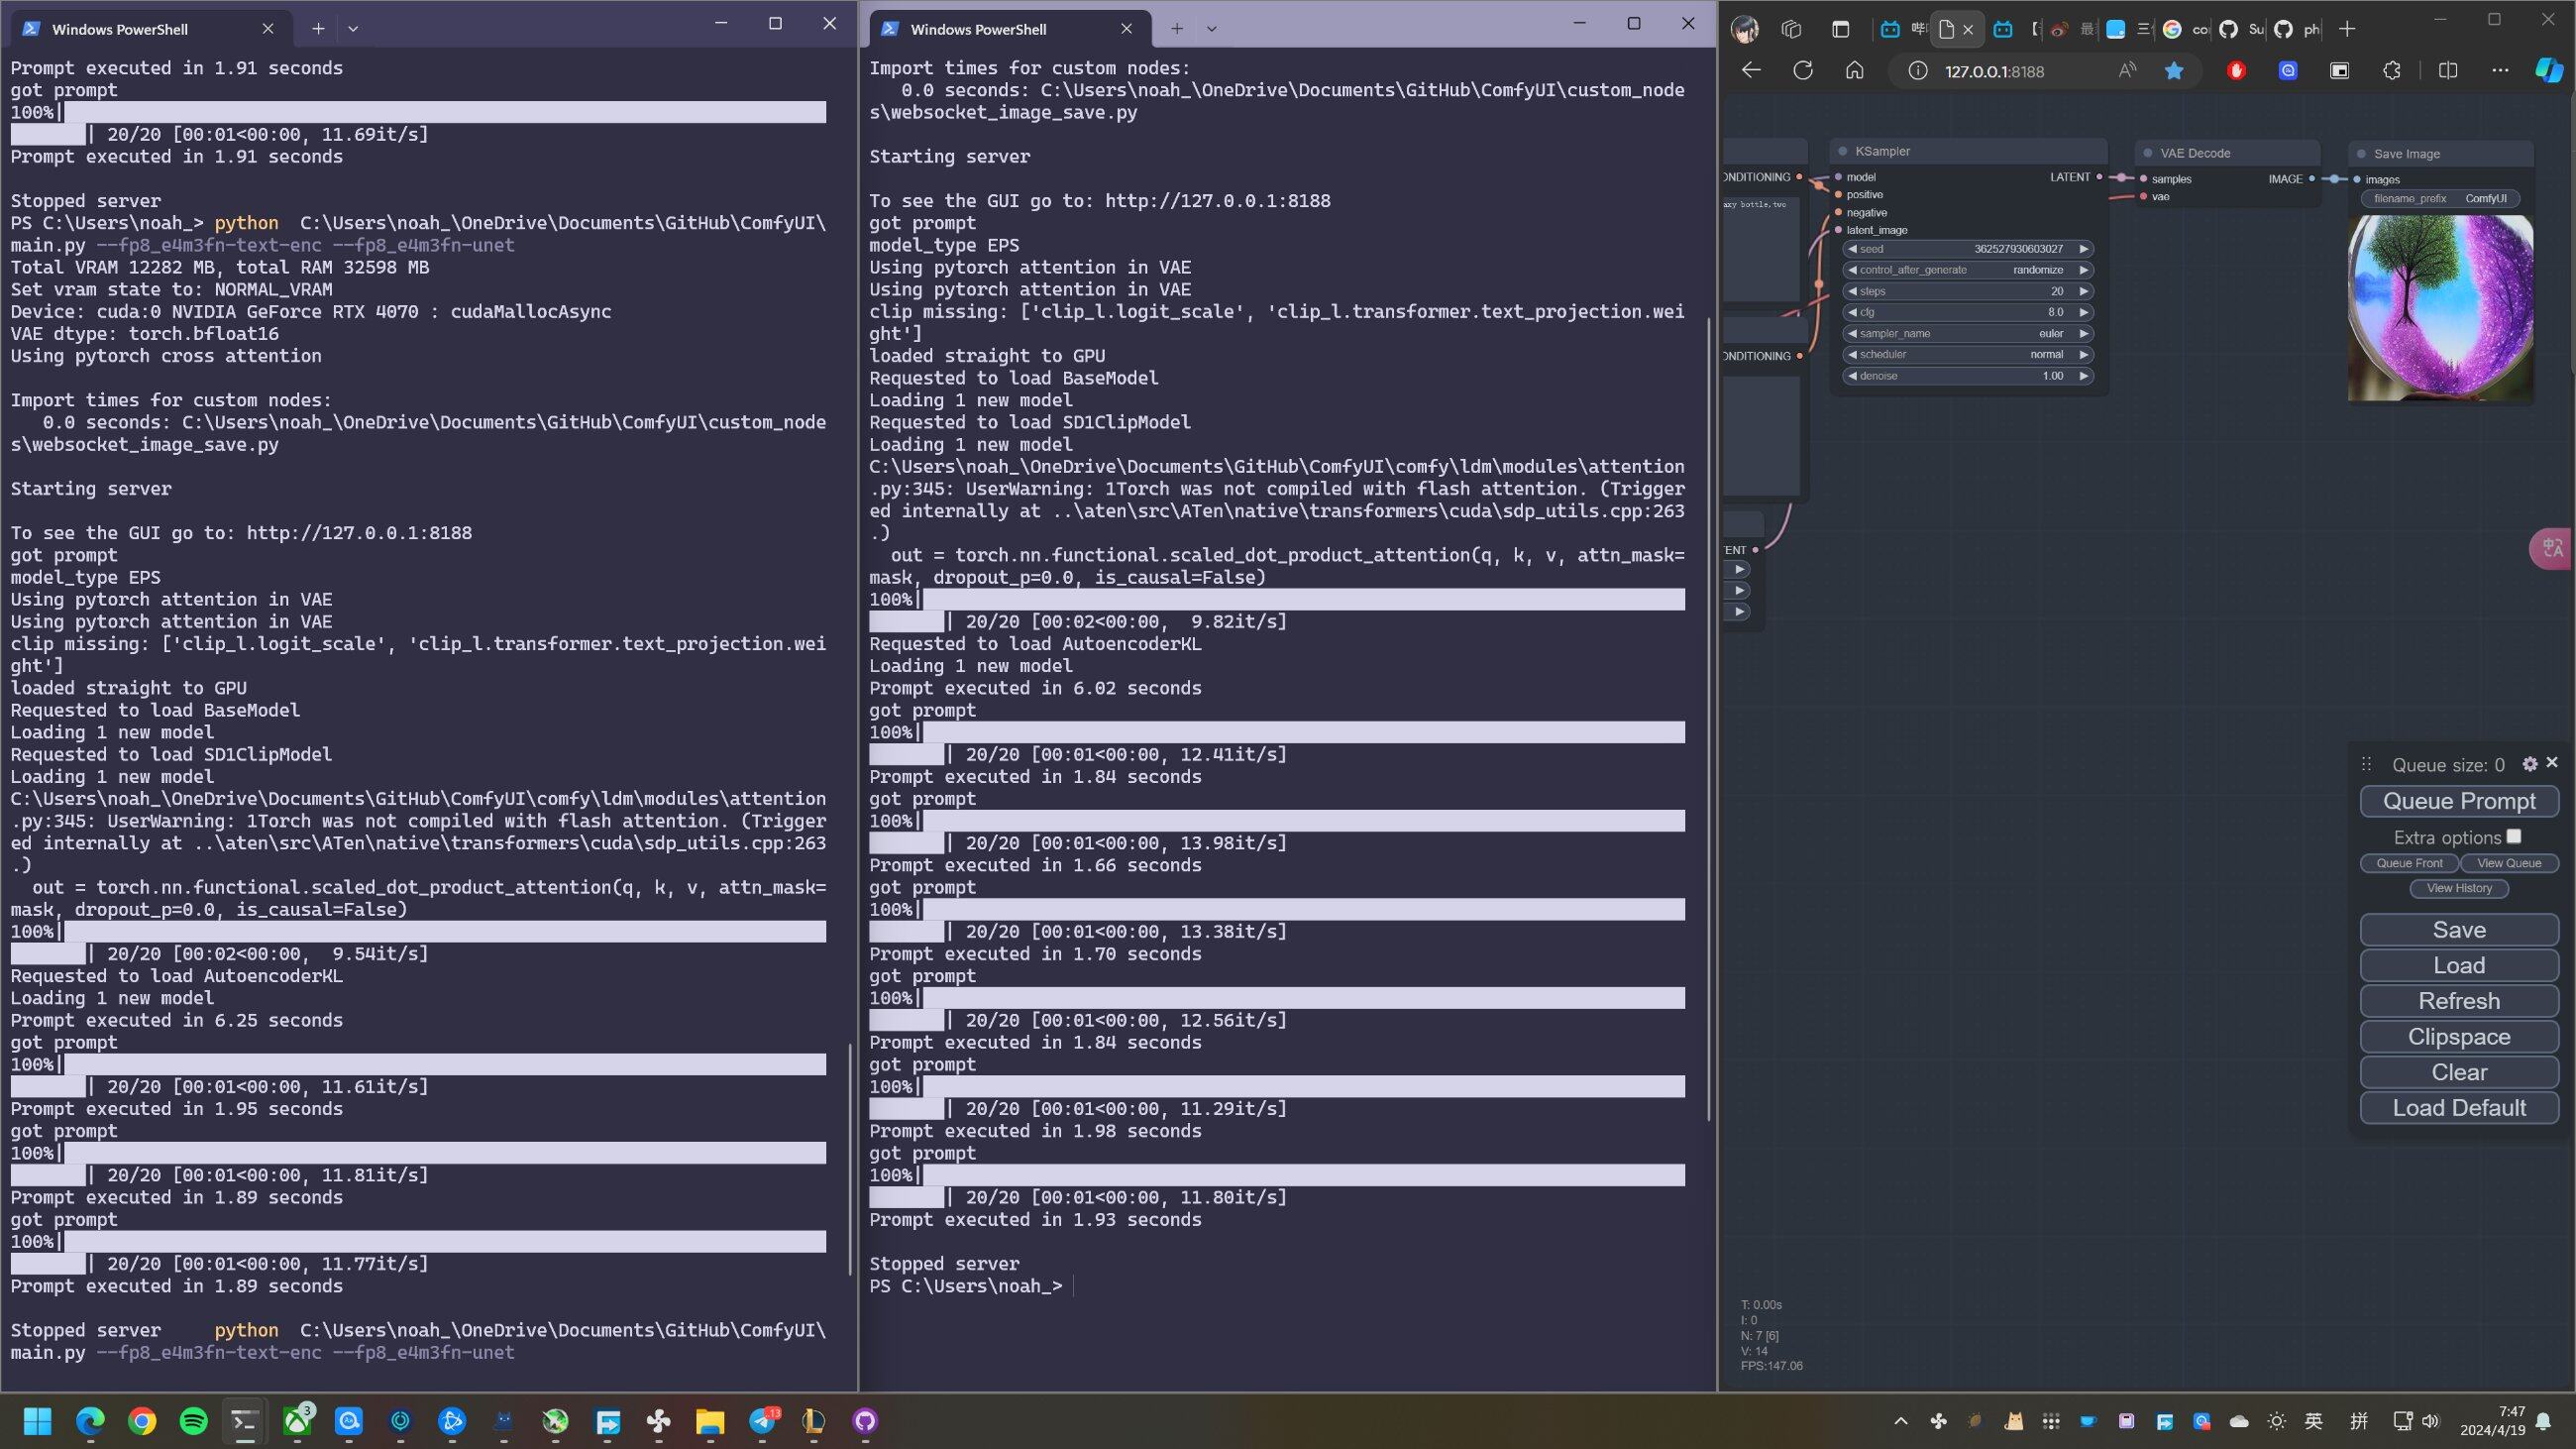Click the volume icon in system tray
This screenshot has height=1449, width=2576.
tap(2431, 1421)
